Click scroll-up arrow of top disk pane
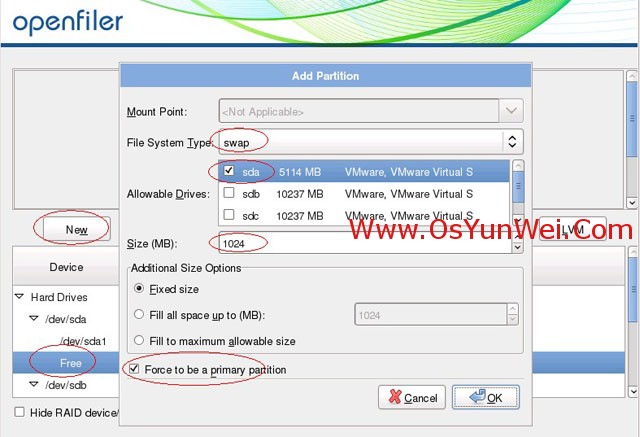The image size is (640, 437). tap(632, 76)
